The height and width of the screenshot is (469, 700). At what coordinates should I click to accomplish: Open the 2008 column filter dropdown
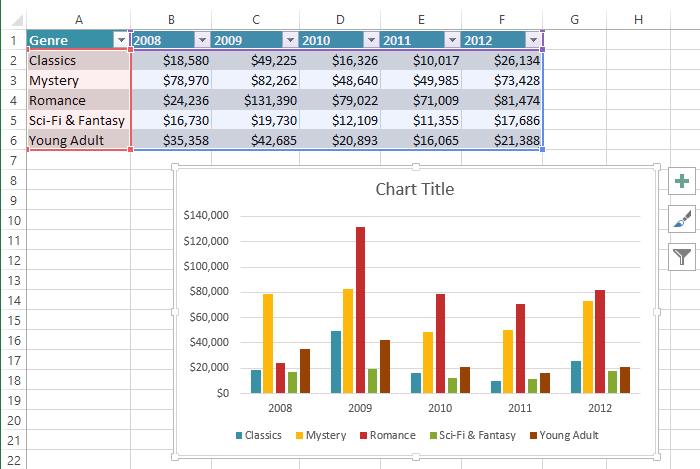203,40
